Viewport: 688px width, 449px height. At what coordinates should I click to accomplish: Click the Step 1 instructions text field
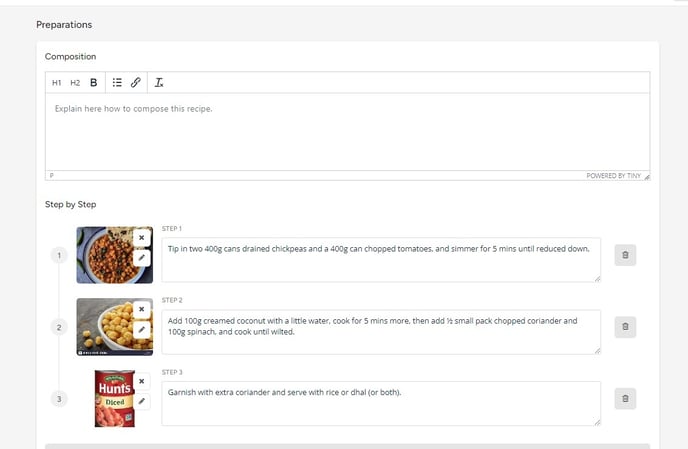click(x=381, y=260)
